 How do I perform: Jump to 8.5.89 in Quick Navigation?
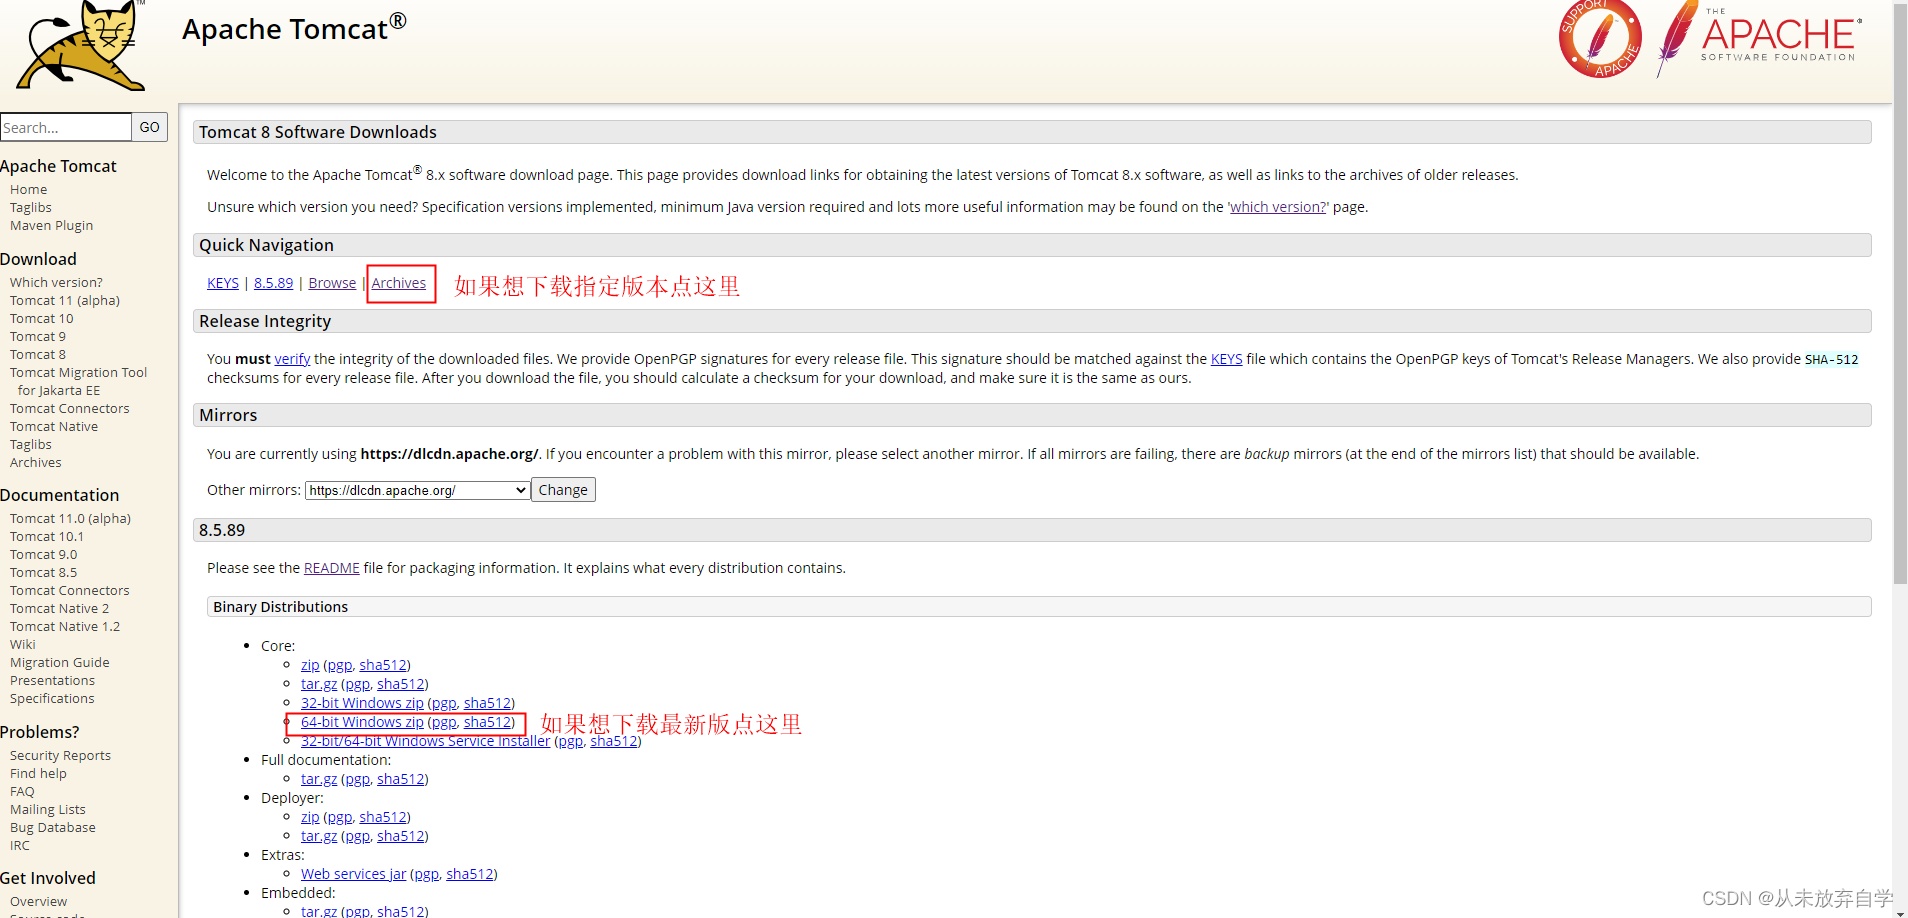(x=273, y=283)
